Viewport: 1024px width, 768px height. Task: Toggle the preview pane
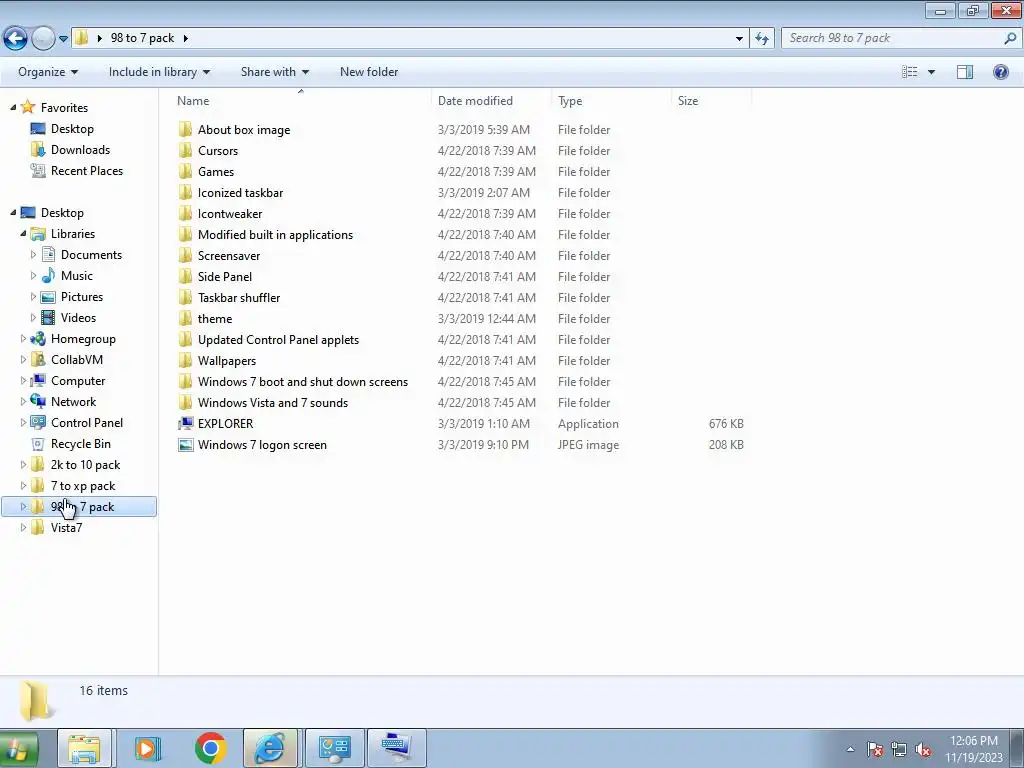[965, 72]
